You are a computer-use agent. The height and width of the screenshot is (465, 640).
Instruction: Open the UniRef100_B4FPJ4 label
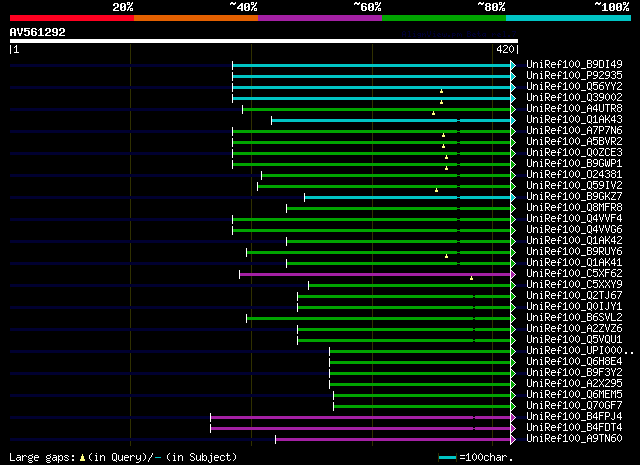[x=574, y=417]
